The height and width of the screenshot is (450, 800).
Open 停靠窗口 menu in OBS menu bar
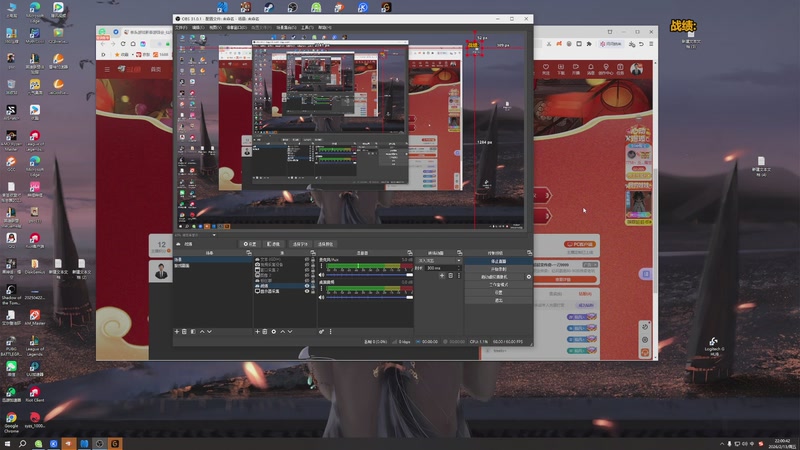pos(236,28)
